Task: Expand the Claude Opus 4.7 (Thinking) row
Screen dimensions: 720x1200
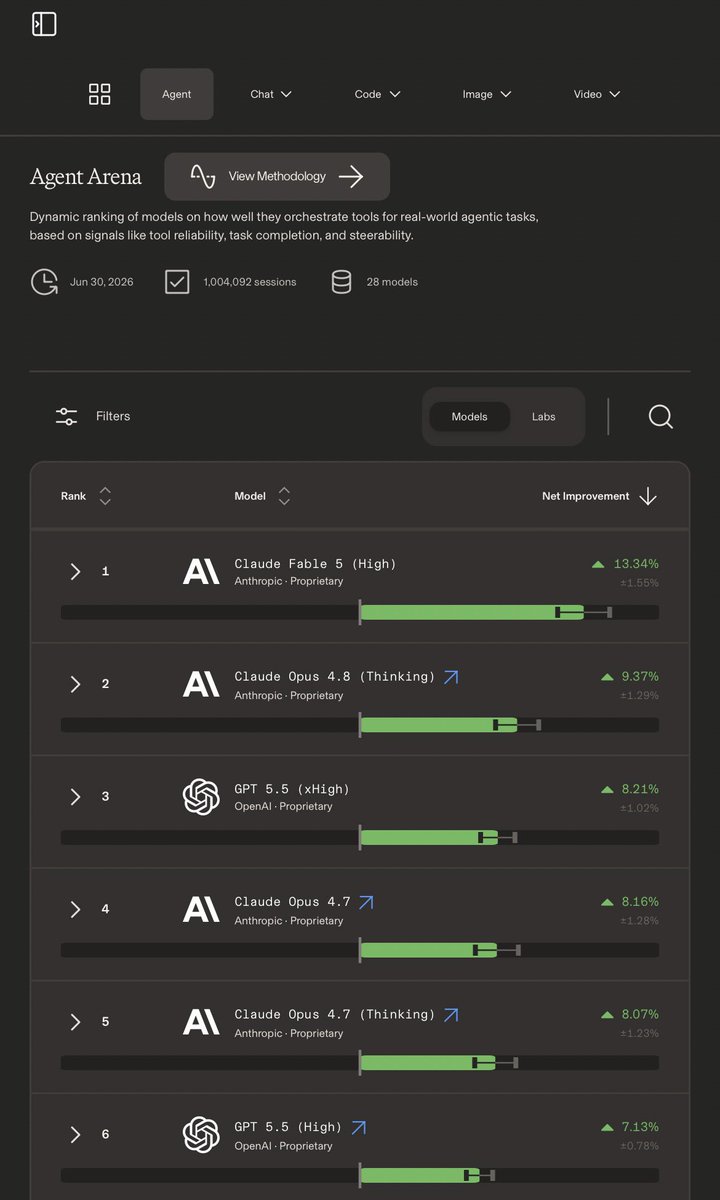Action: pos(75,1021)
